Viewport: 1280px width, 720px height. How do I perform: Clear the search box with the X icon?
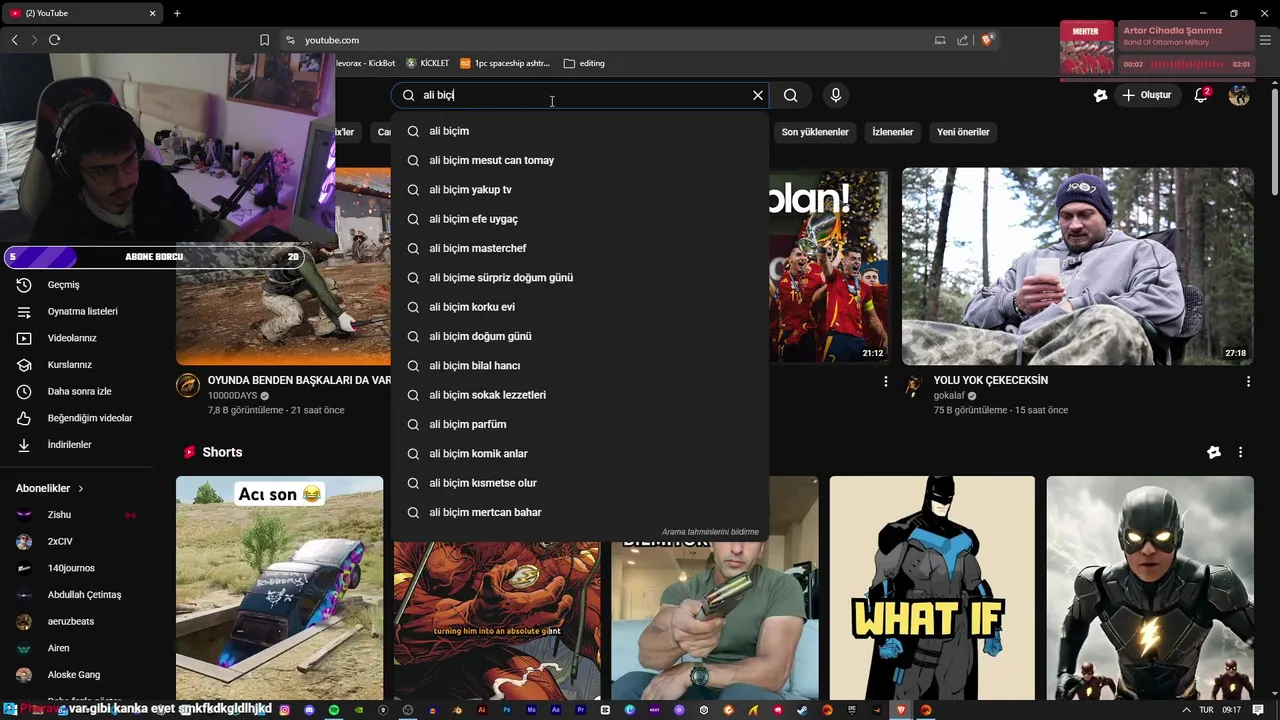758,95
